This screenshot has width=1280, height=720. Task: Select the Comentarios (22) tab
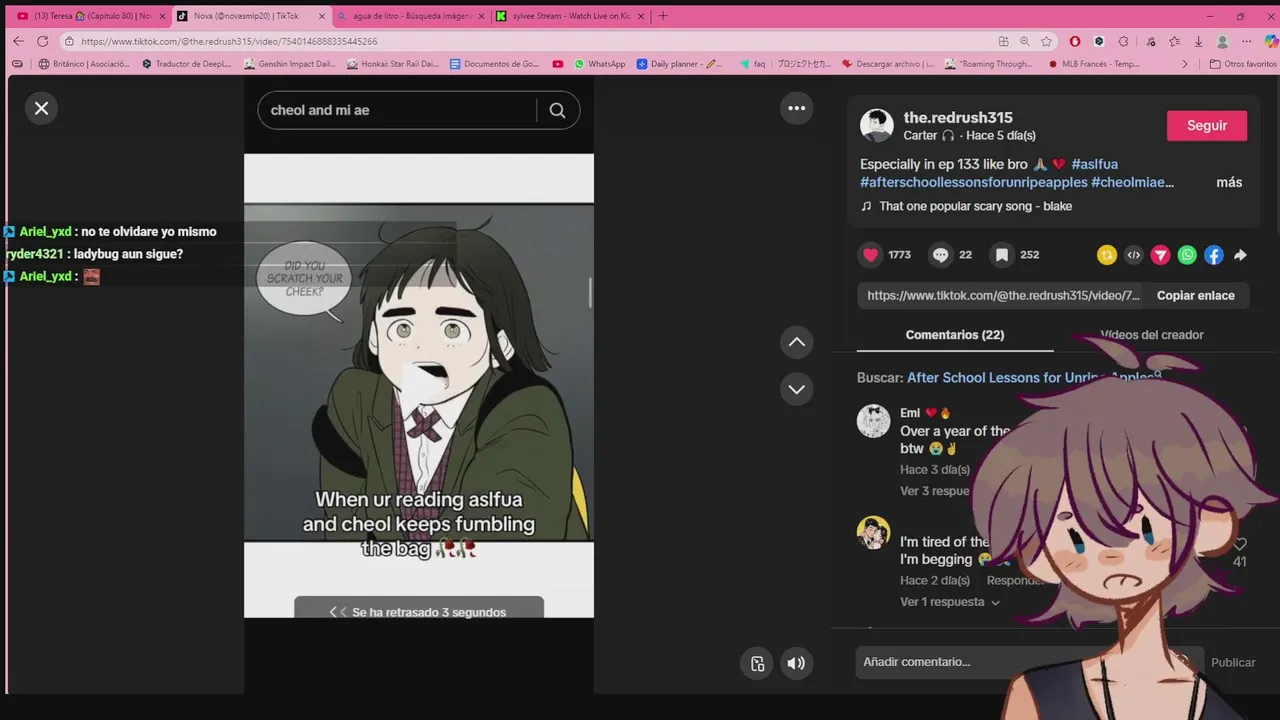click(x=955, y=335)
